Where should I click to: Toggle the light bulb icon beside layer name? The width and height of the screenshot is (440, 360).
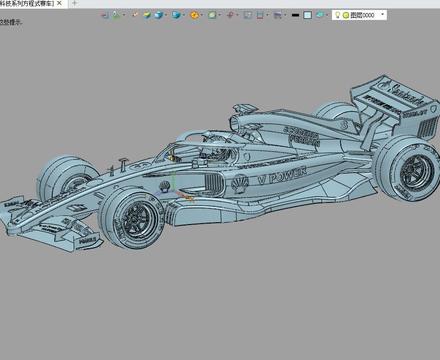coord(337,15)
